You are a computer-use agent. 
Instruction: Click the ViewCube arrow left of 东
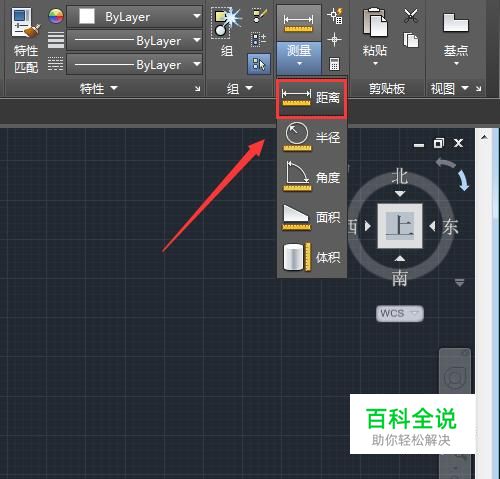[432, 226]
